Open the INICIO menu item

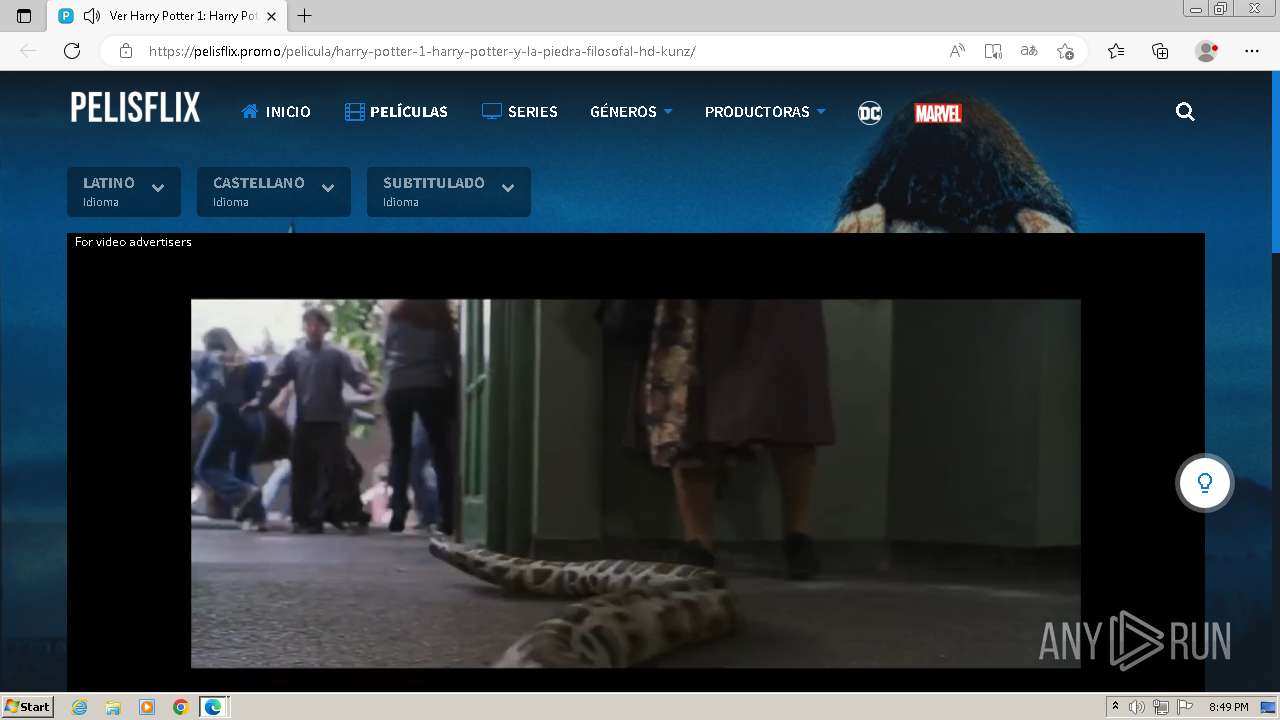(x=276, y=112)
